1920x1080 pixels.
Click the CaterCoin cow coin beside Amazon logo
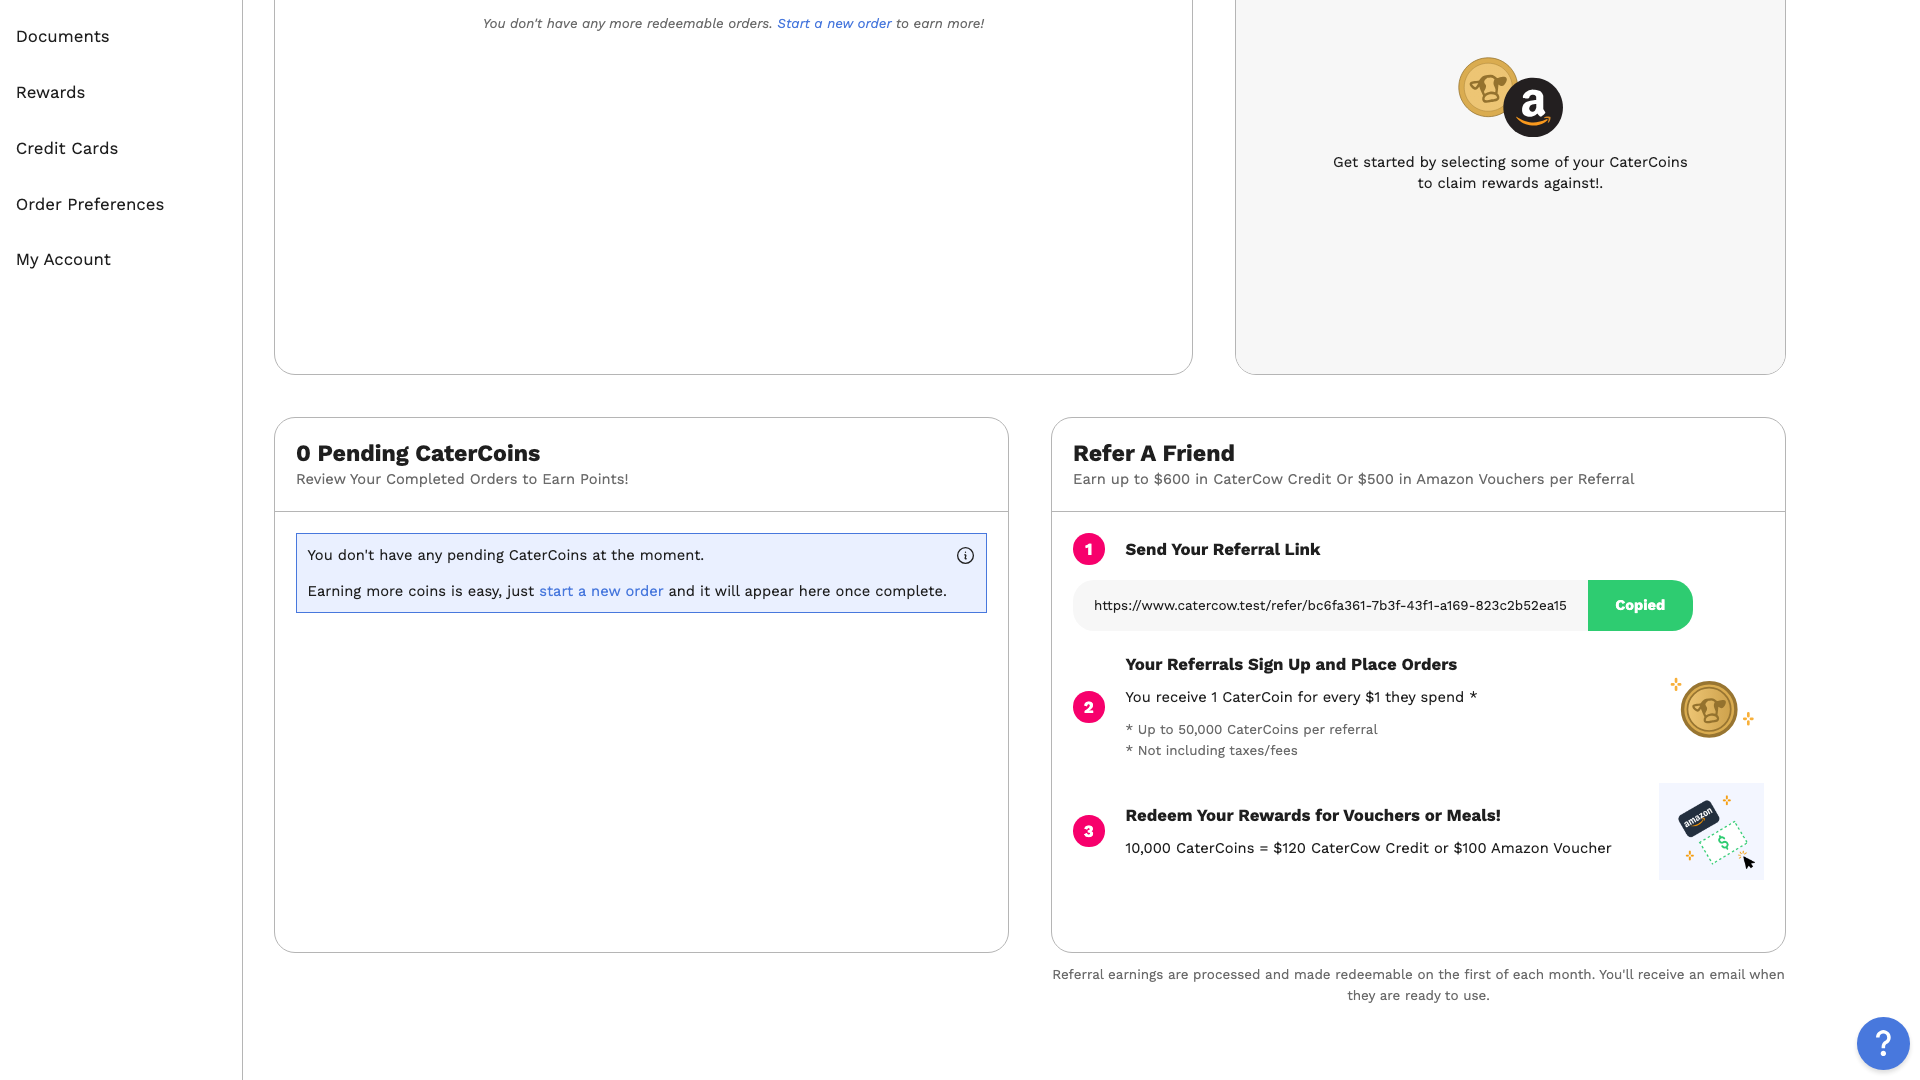click(1486, 87)
